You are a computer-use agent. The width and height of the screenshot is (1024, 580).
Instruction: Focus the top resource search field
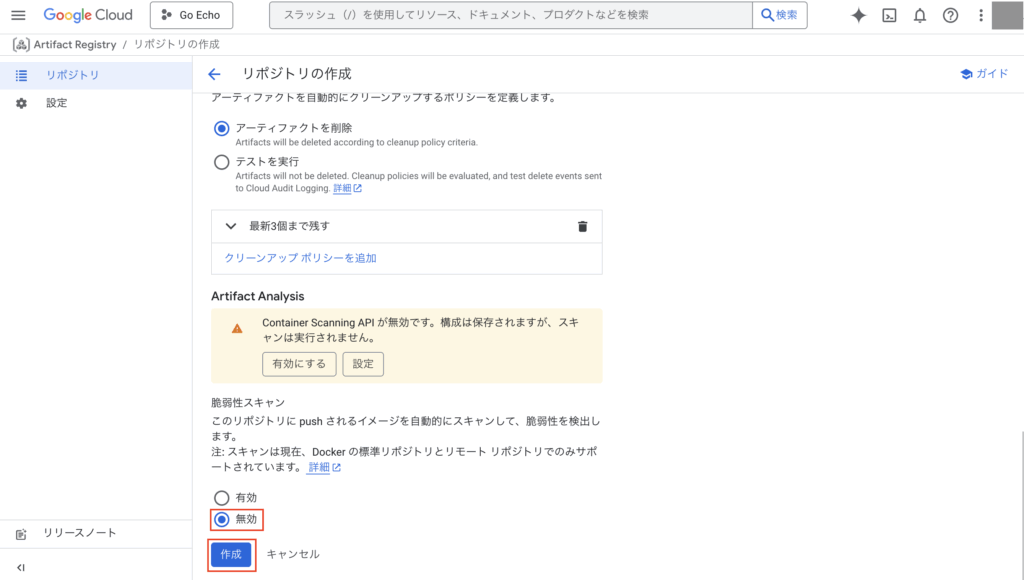click(510, 15)
